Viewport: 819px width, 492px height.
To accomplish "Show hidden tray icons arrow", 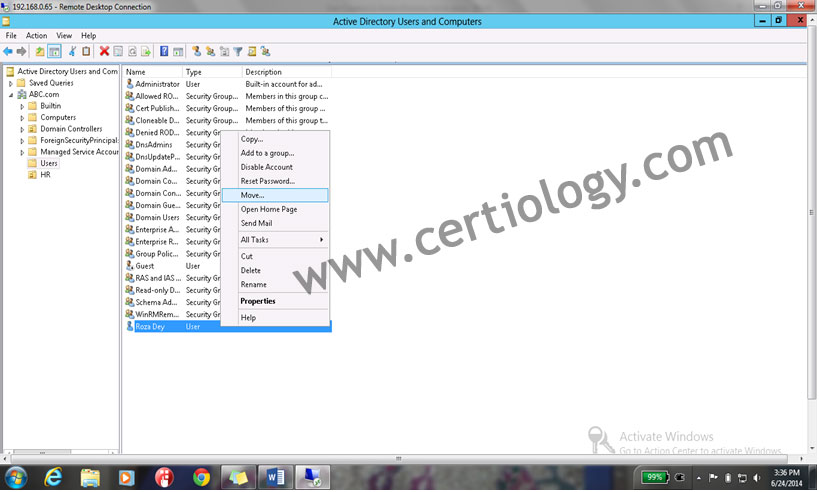I will [x=698, y=477].
